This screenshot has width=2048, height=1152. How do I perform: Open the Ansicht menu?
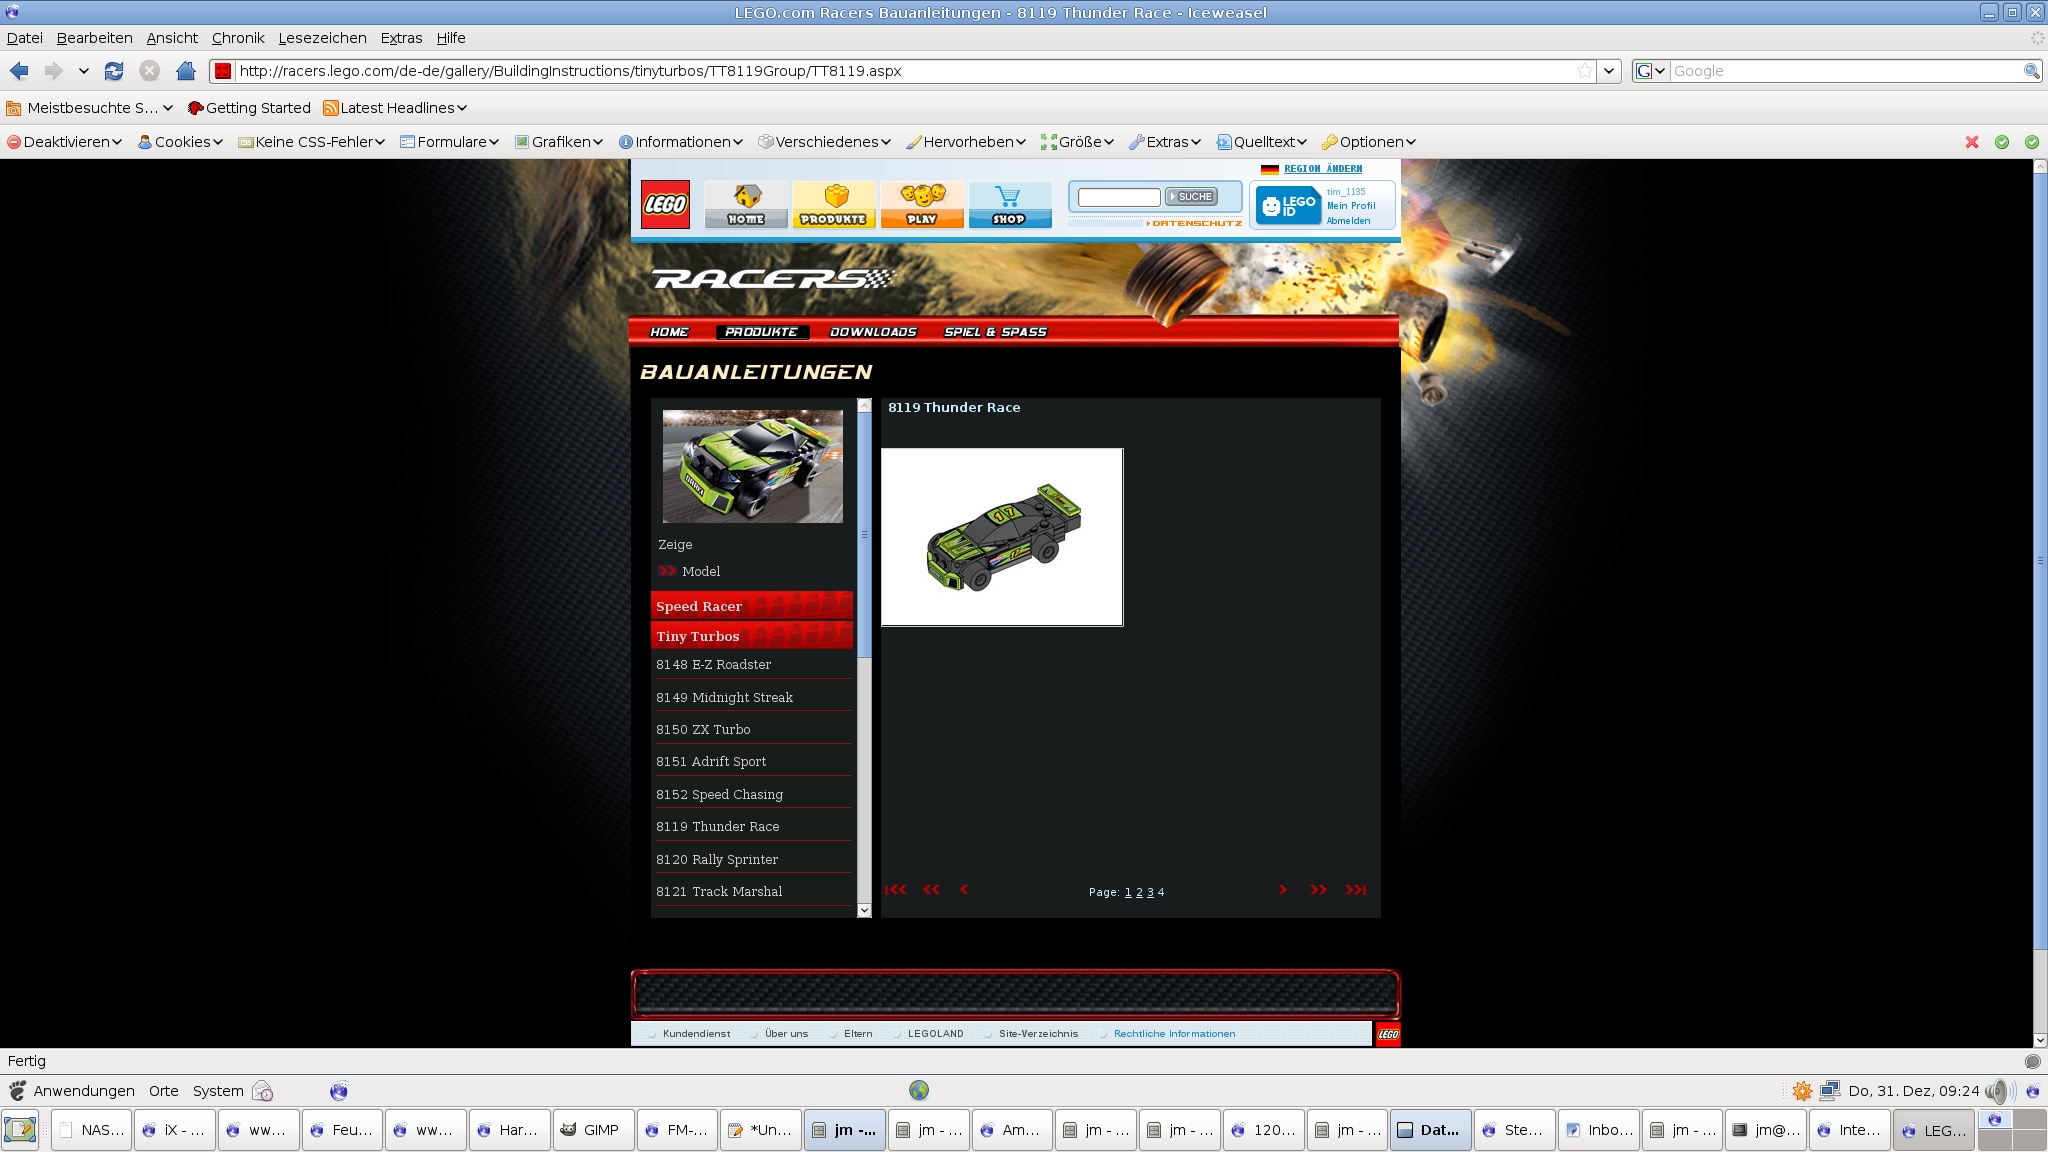(172, 38)
